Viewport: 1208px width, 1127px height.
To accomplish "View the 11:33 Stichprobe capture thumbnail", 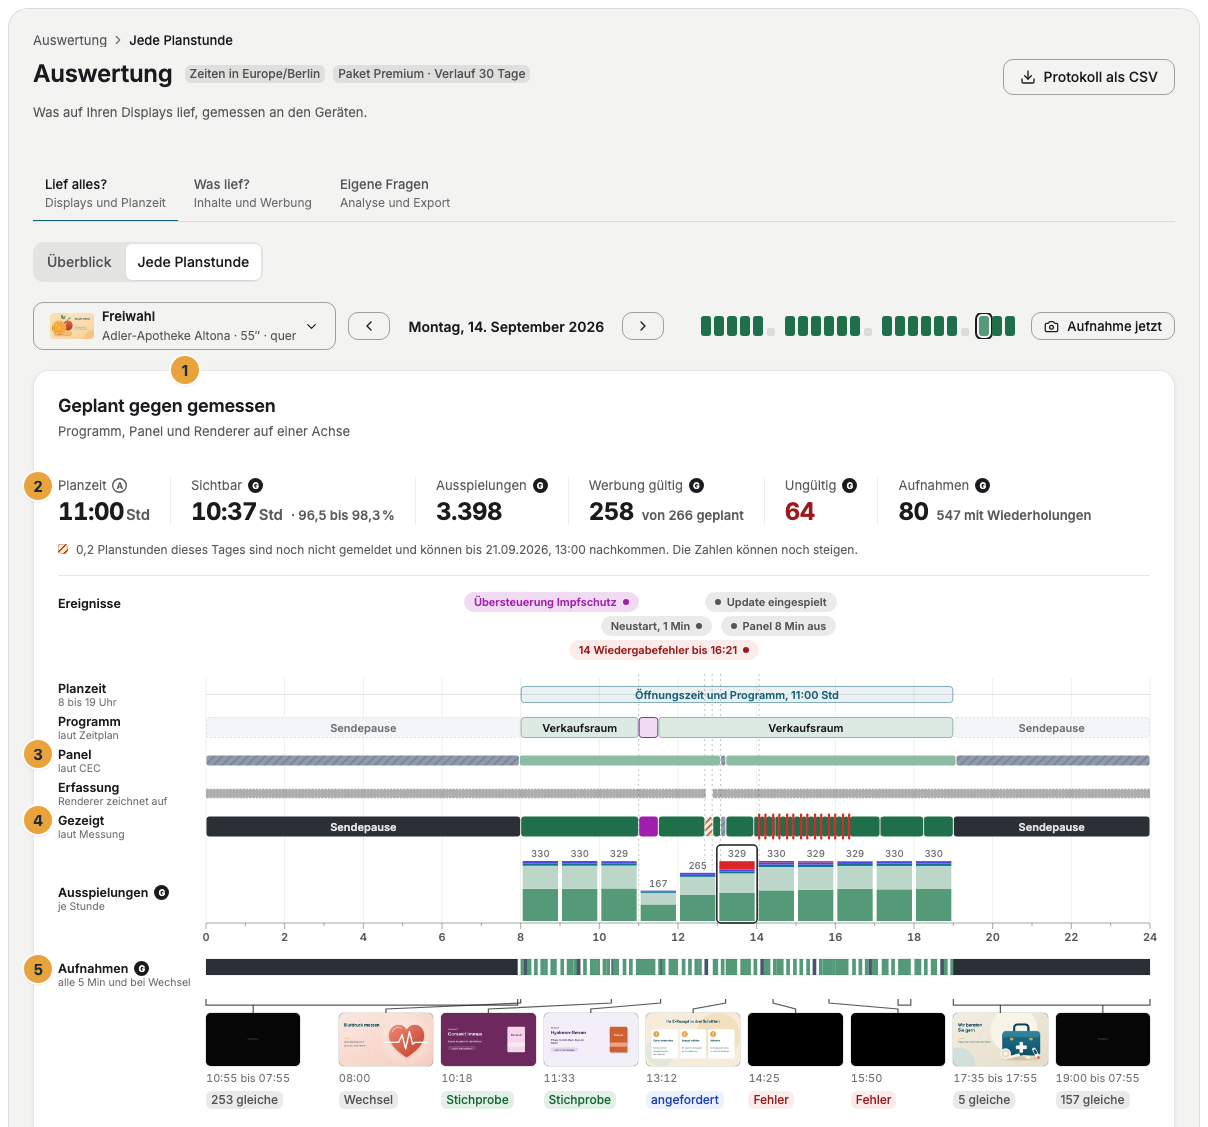I will click(591, 1039).
